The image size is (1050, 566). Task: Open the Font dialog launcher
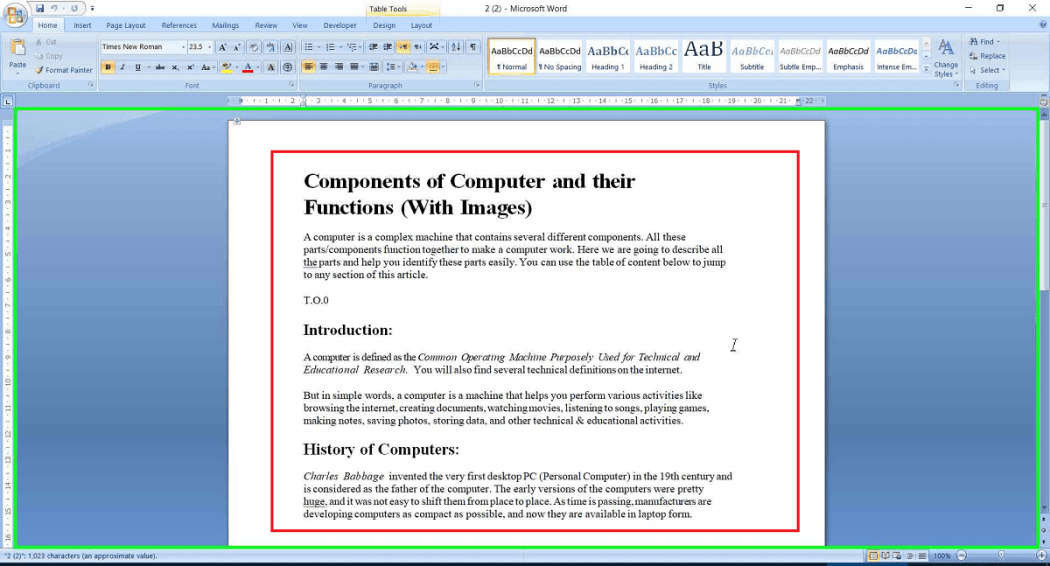tap(291, 85)
